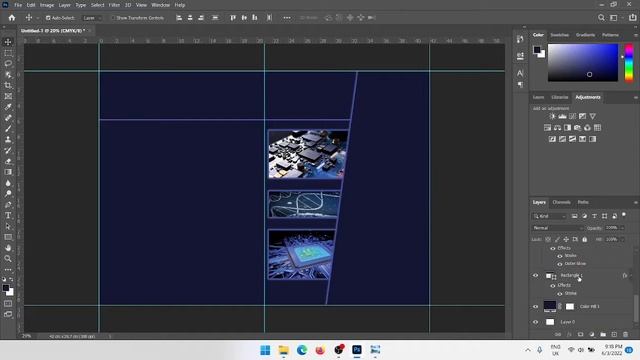Image resolution: width=640 pixels, height=360 pixels.
Task: Select the Lasso tool
Action: (x=8, y=64)
